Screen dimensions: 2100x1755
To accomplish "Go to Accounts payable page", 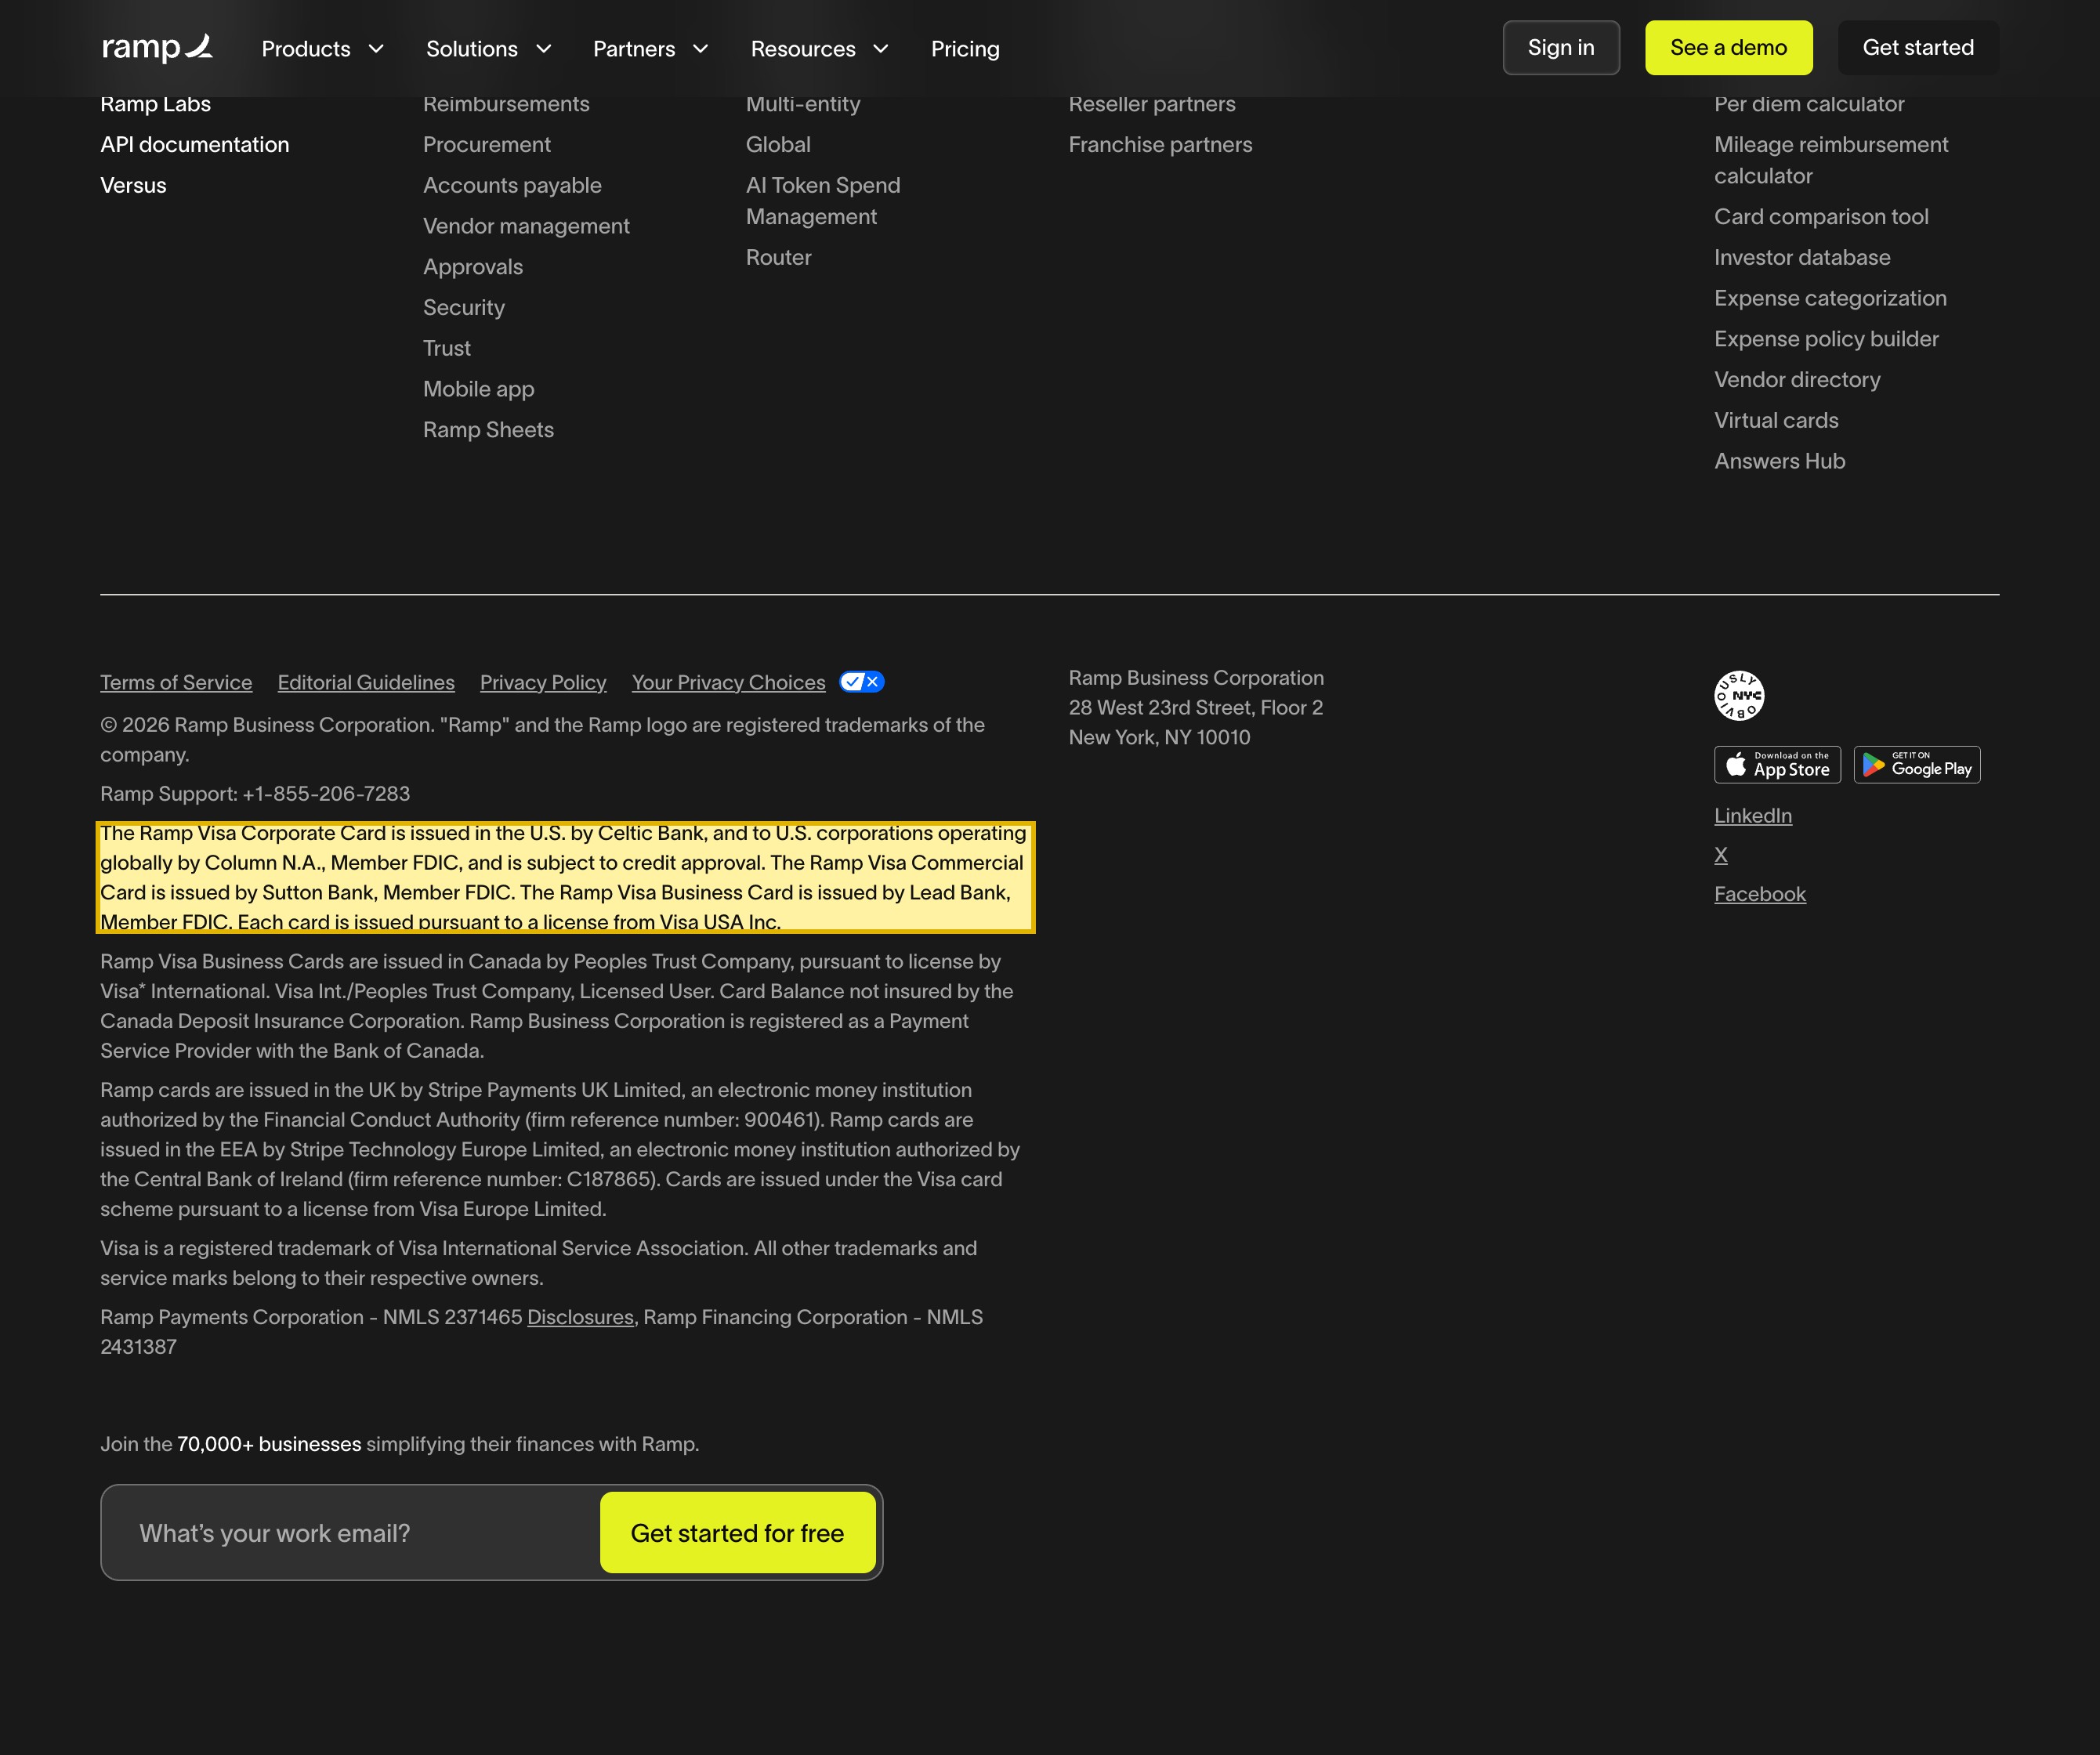I will 512,185.
